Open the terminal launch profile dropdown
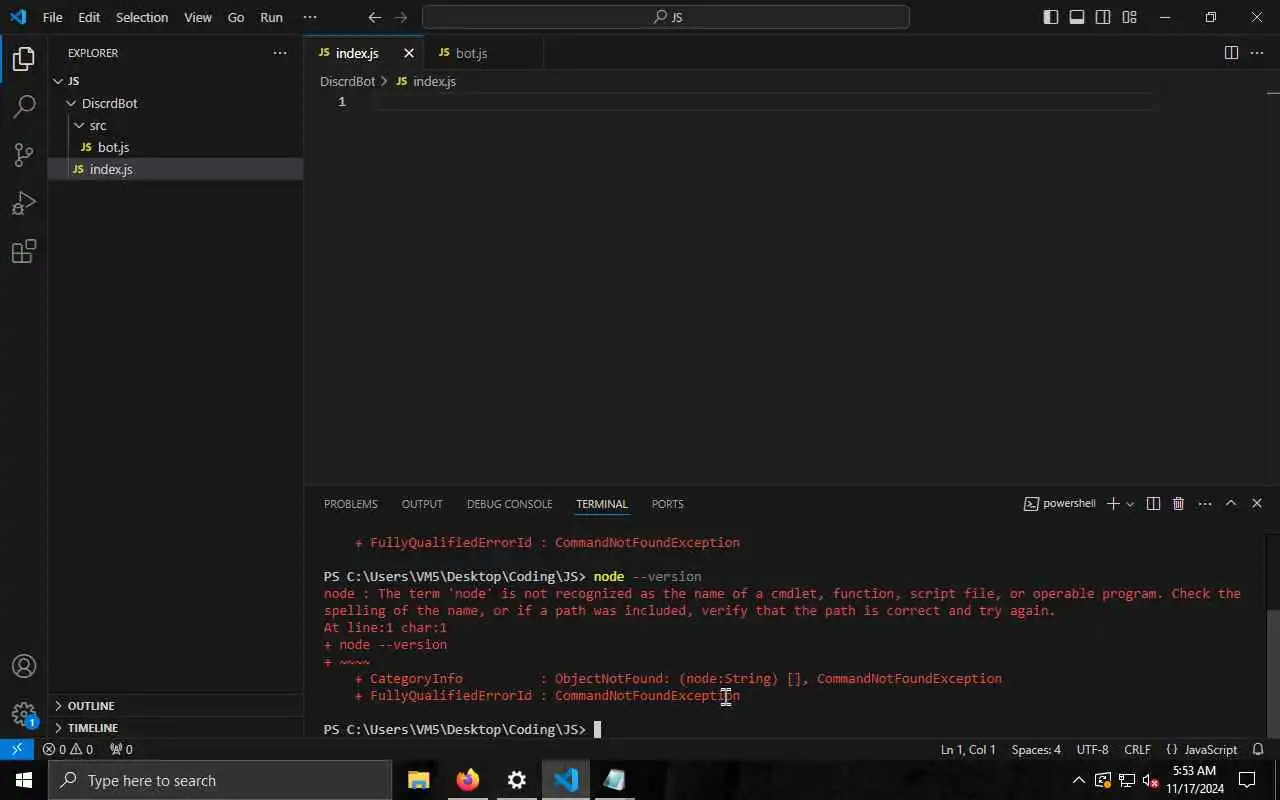 click(1131, 504)
